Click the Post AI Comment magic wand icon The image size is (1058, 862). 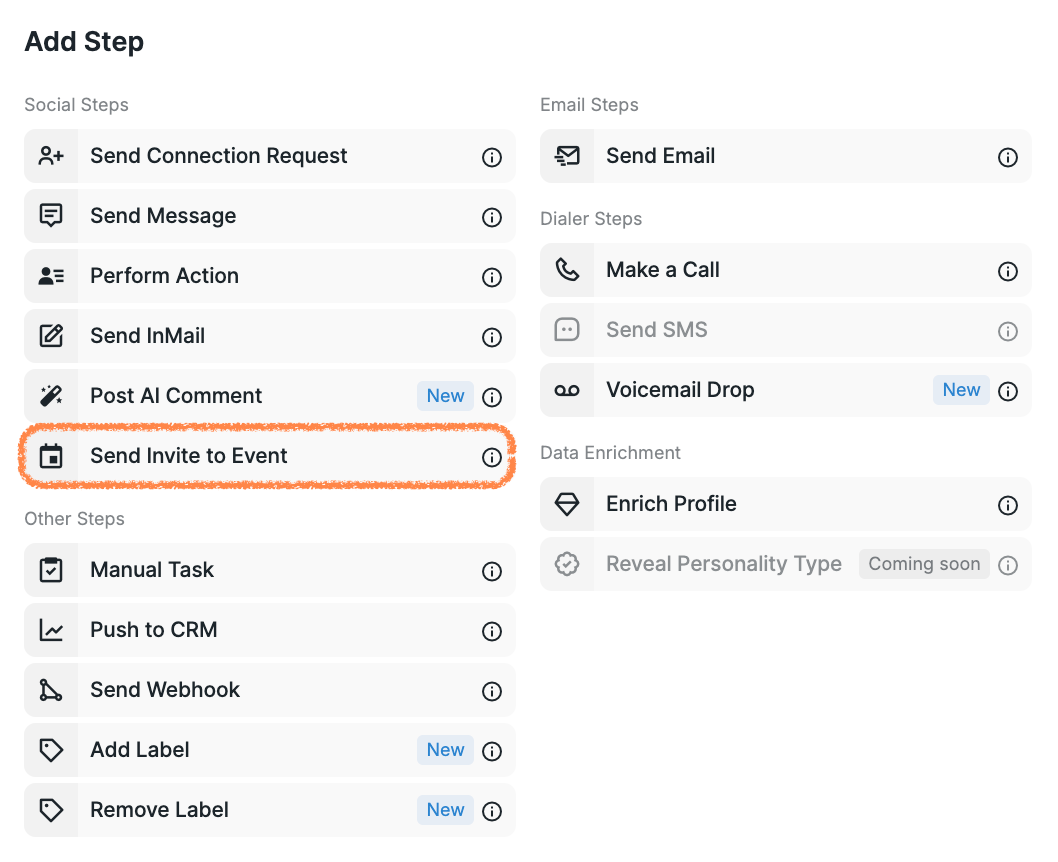51,396
